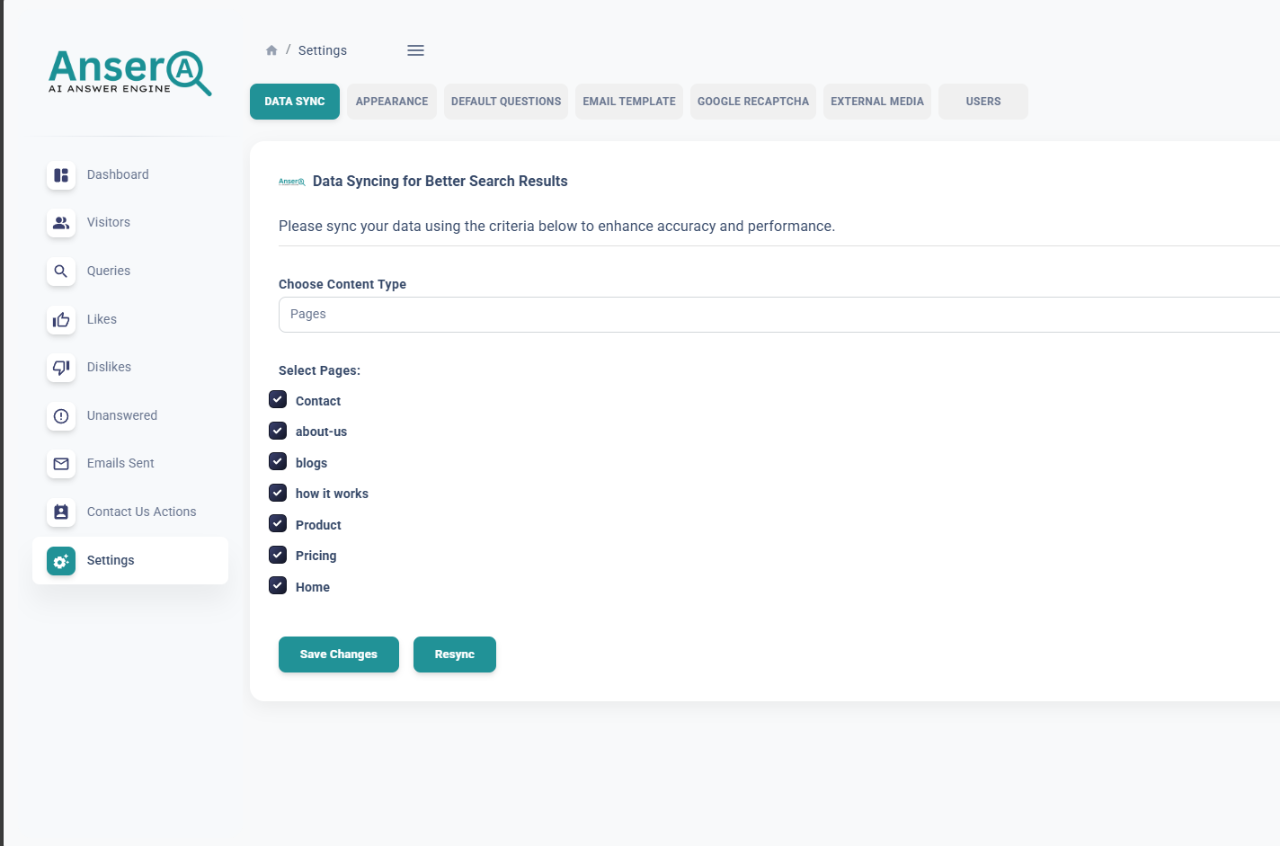Screen dimensions: 1280x846
Task: Switch to the Appearance tab
Action: coord(392,101)
